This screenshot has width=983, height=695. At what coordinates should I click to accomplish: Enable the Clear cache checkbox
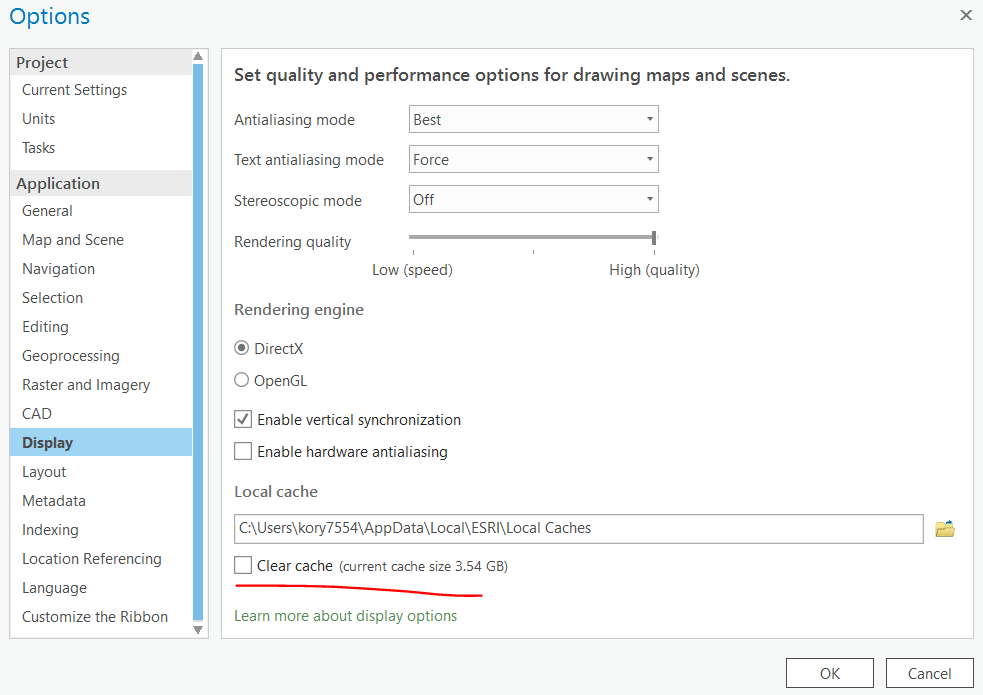(x=243, y=566)
